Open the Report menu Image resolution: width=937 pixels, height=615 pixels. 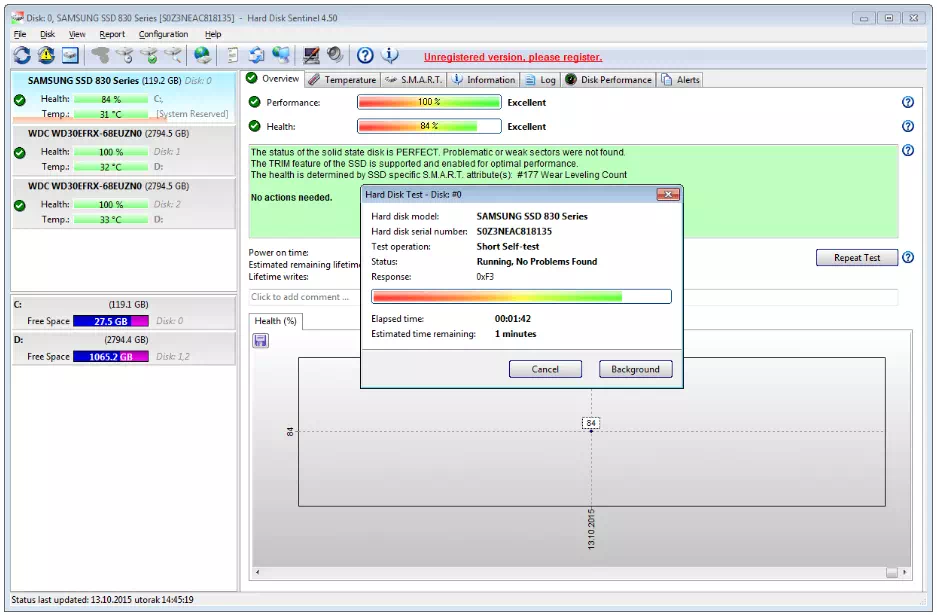pos(112,34)
